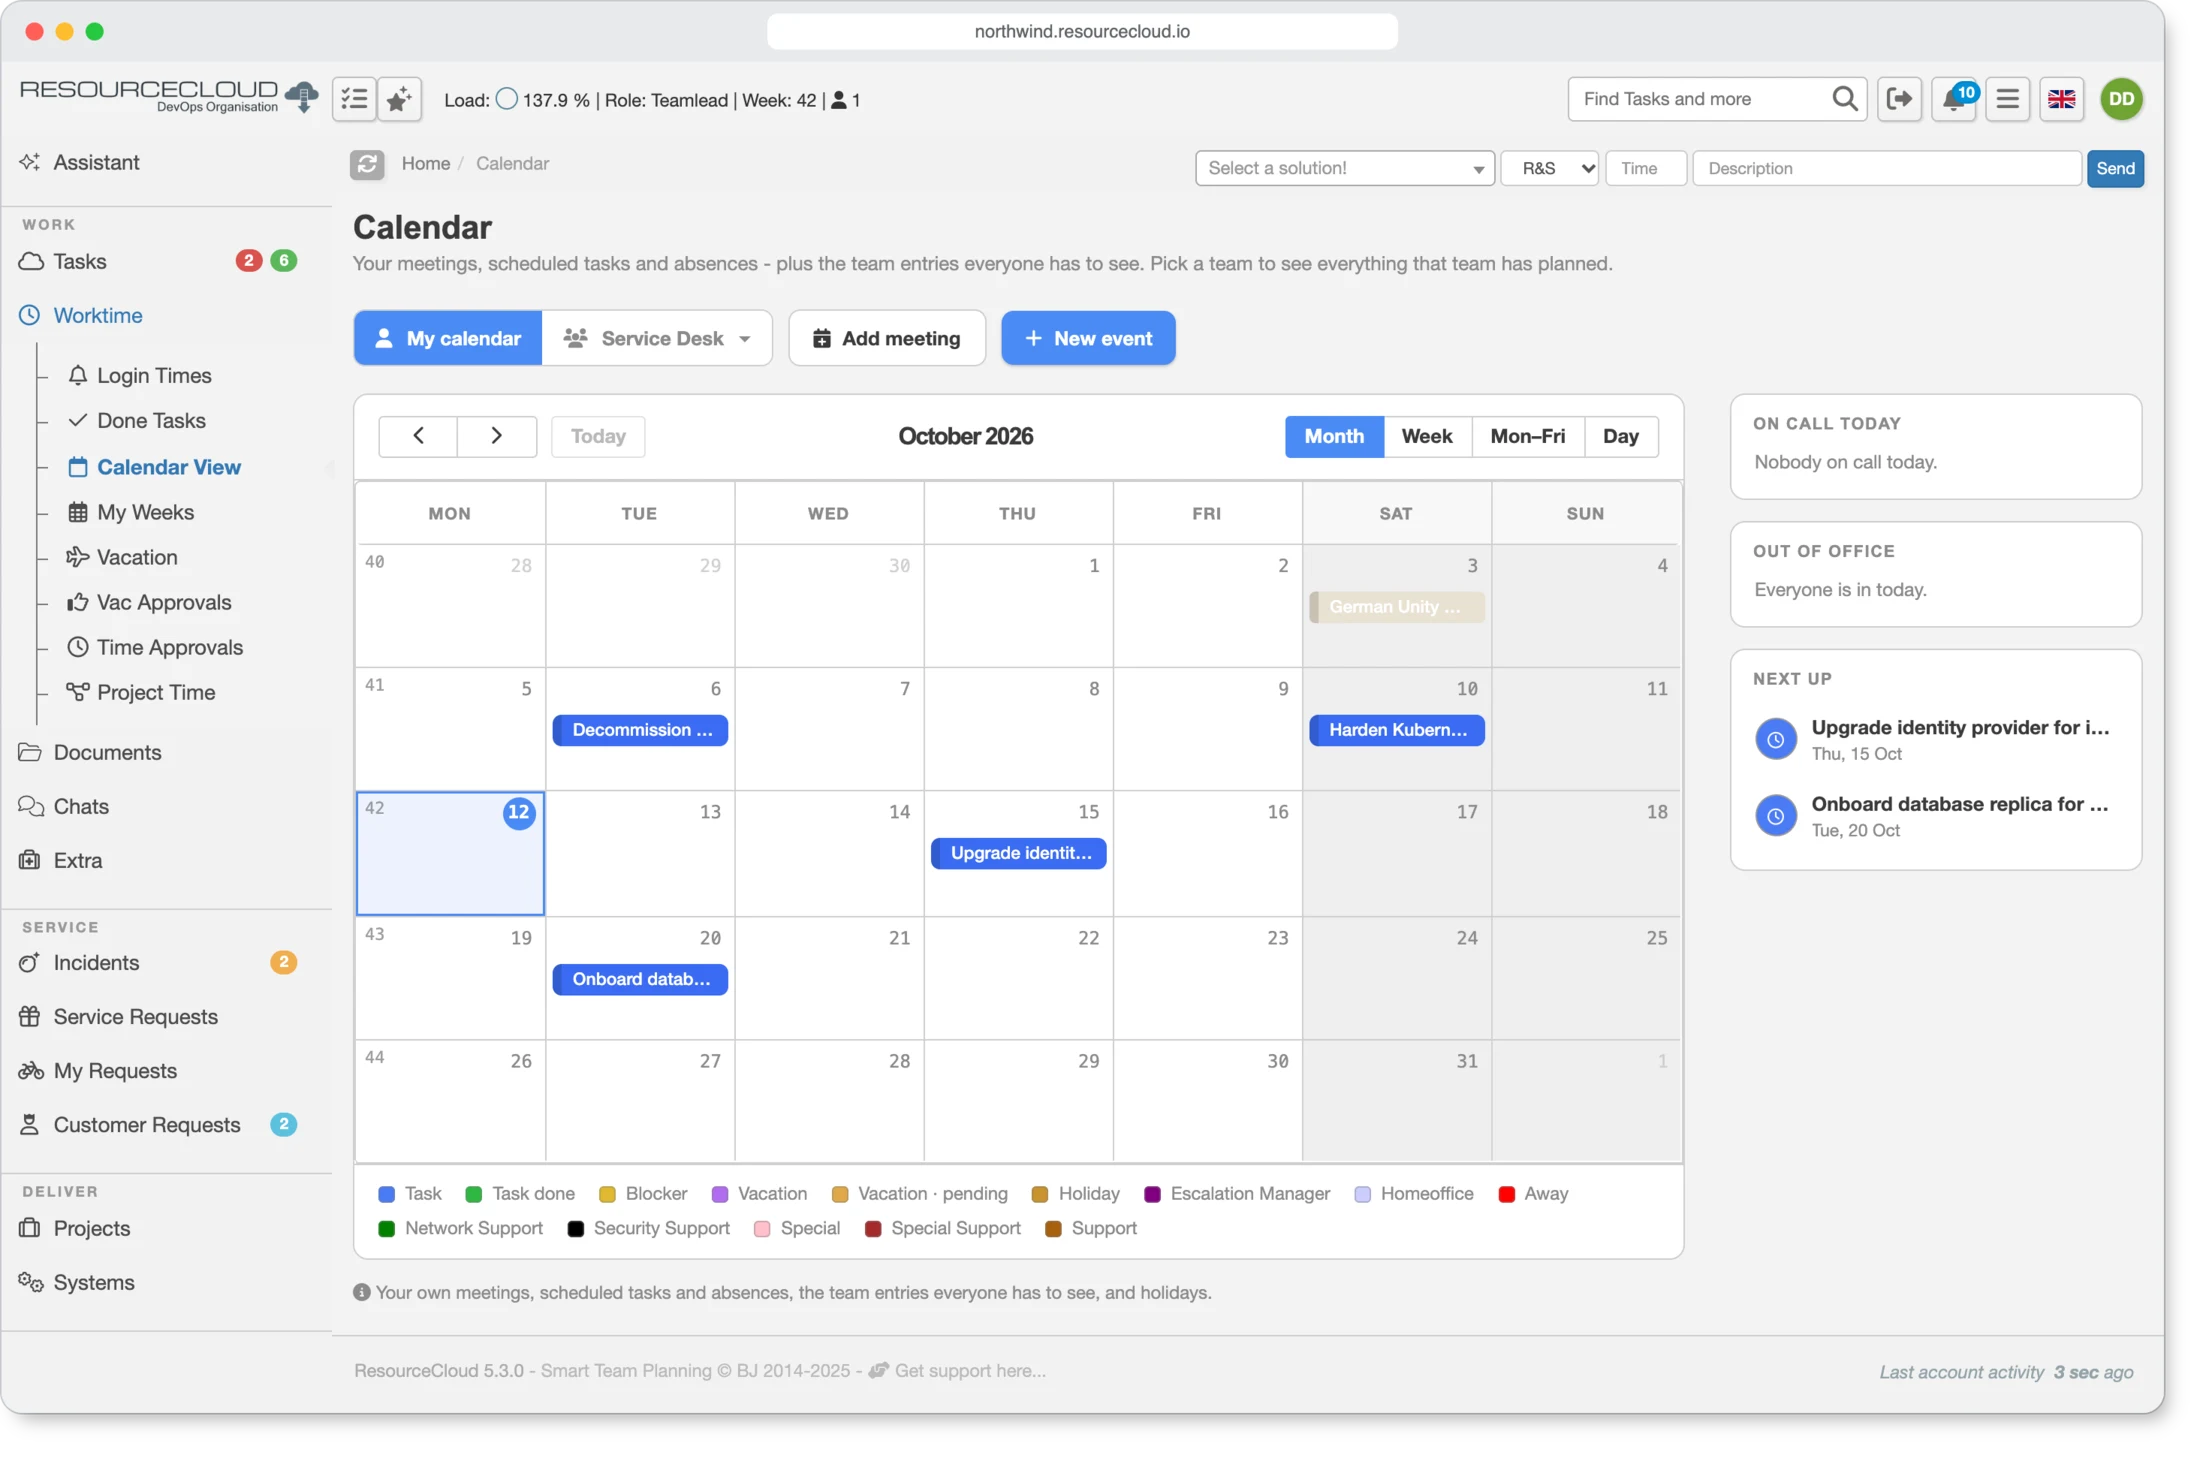Click the Today button
This screenshot has height=1458, width=2200.
tap(598, 436)
